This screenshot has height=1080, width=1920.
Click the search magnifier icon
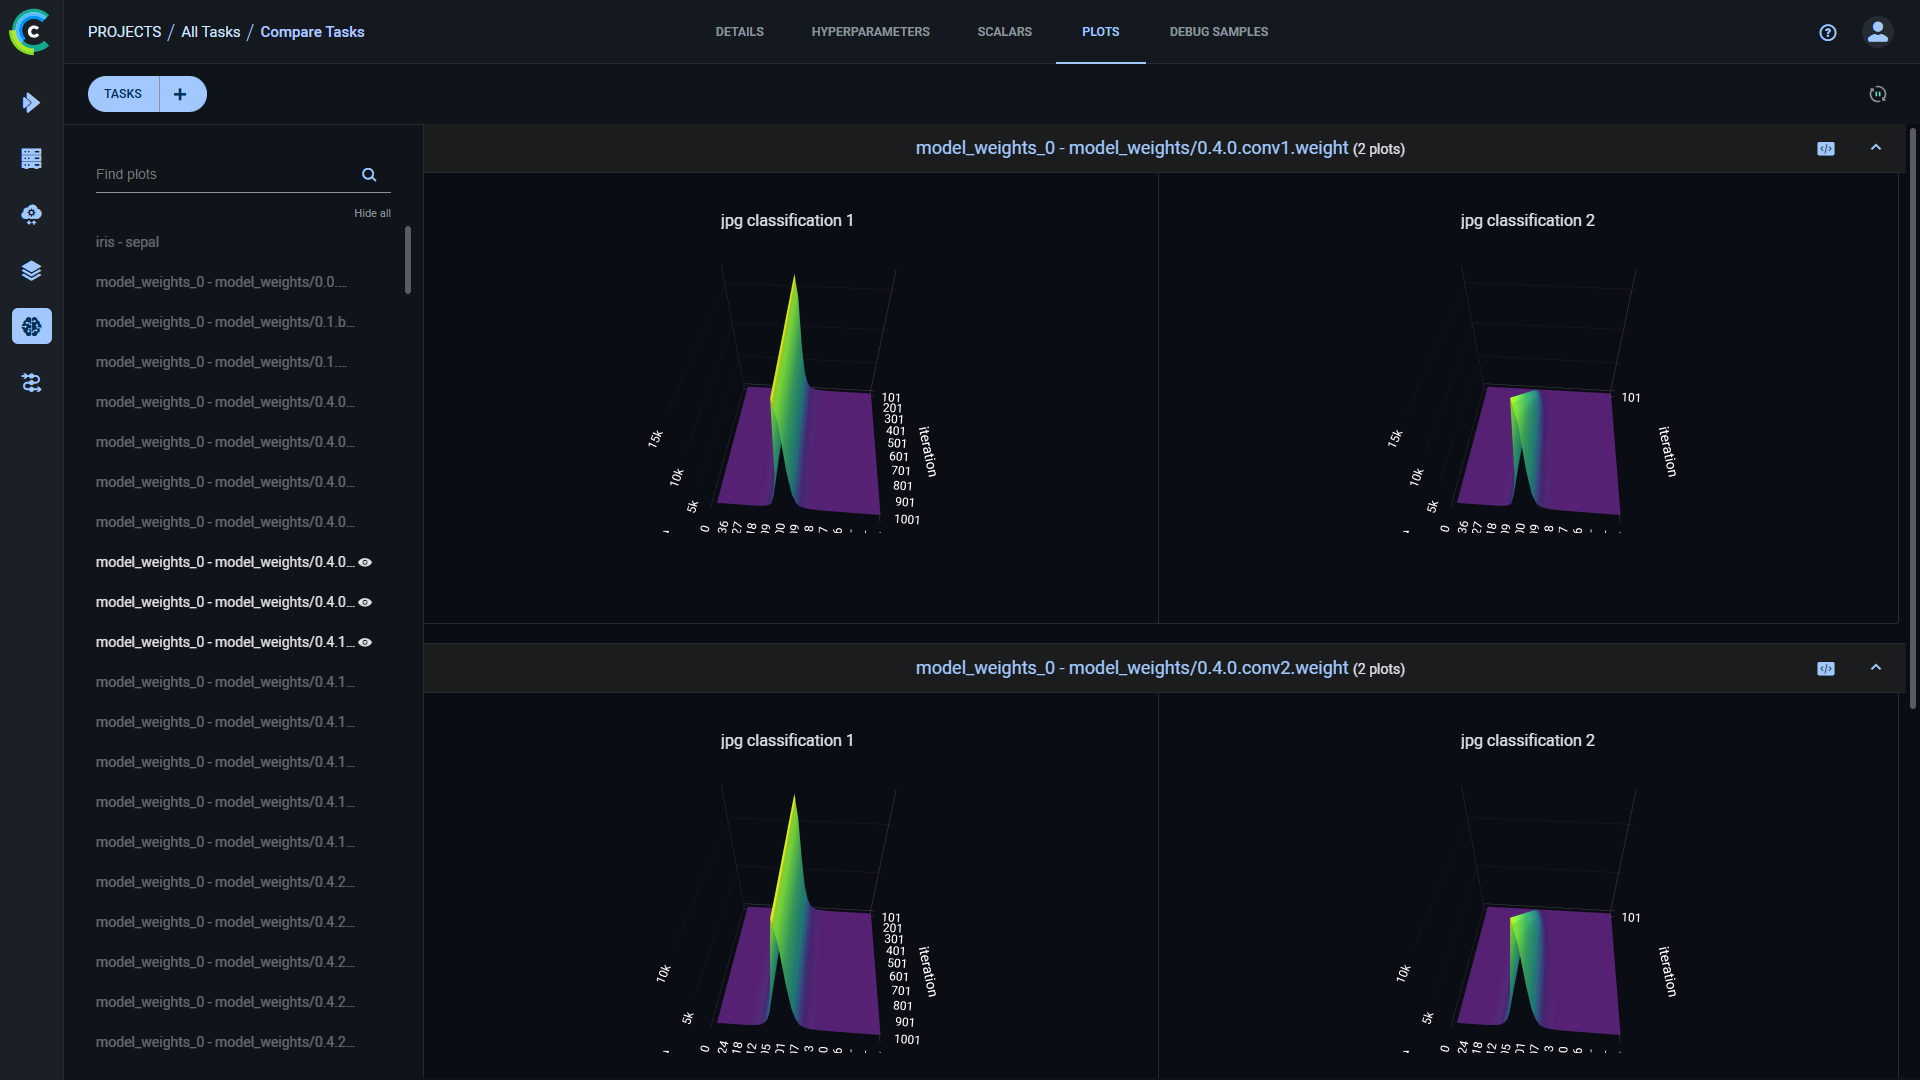369,175
